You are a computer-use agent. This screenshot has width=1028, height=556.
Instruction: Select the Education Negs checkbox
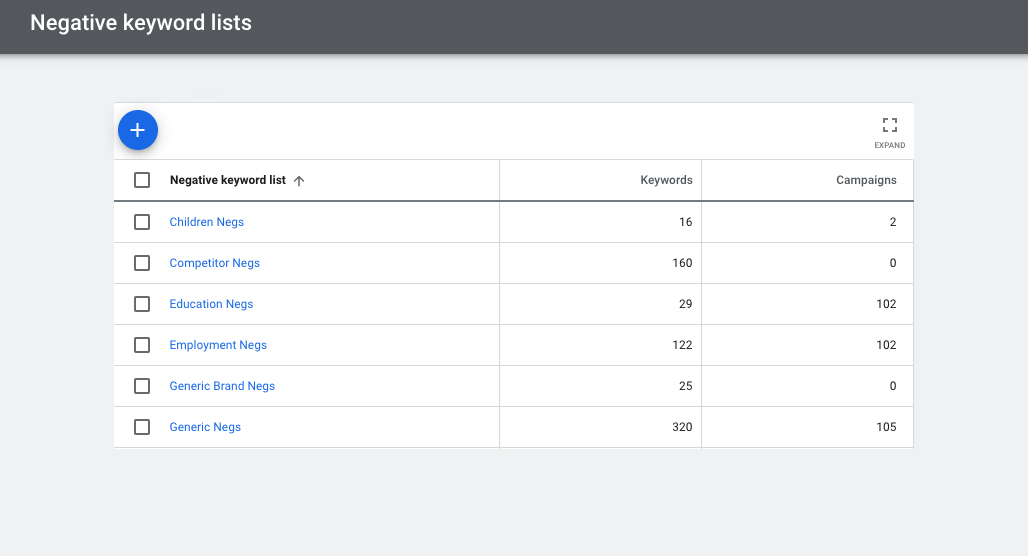coord(142,304)
